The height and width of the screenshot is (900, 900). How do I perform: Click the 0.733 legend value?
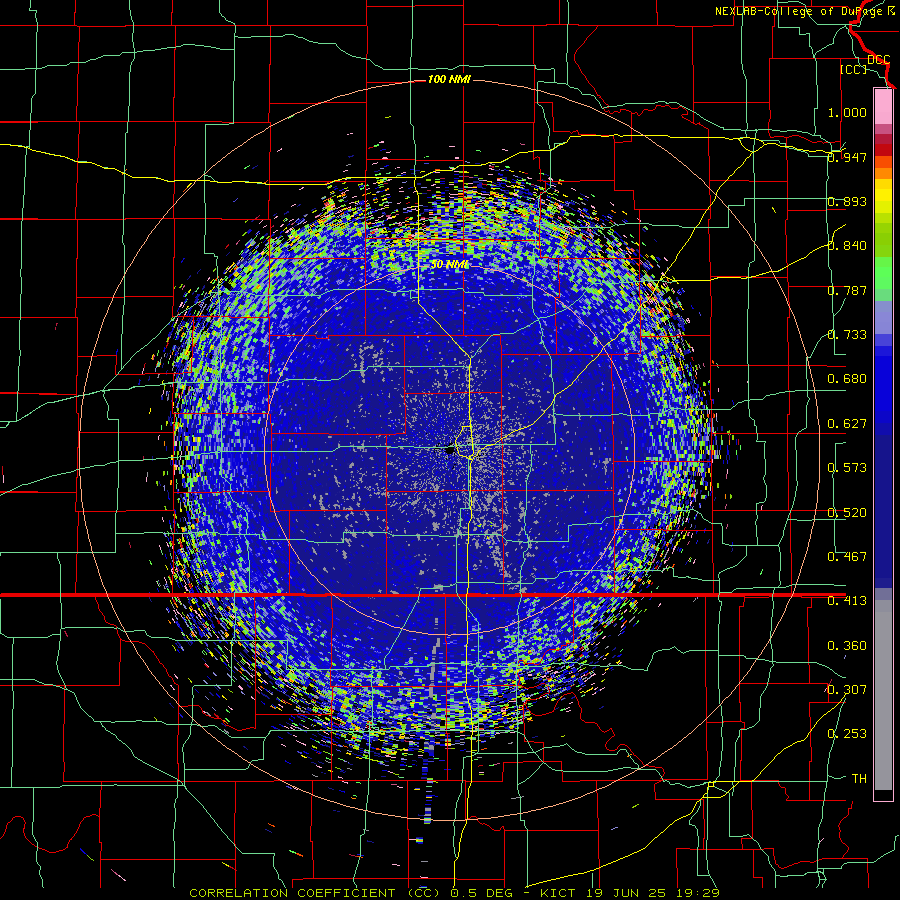[847, 335]
